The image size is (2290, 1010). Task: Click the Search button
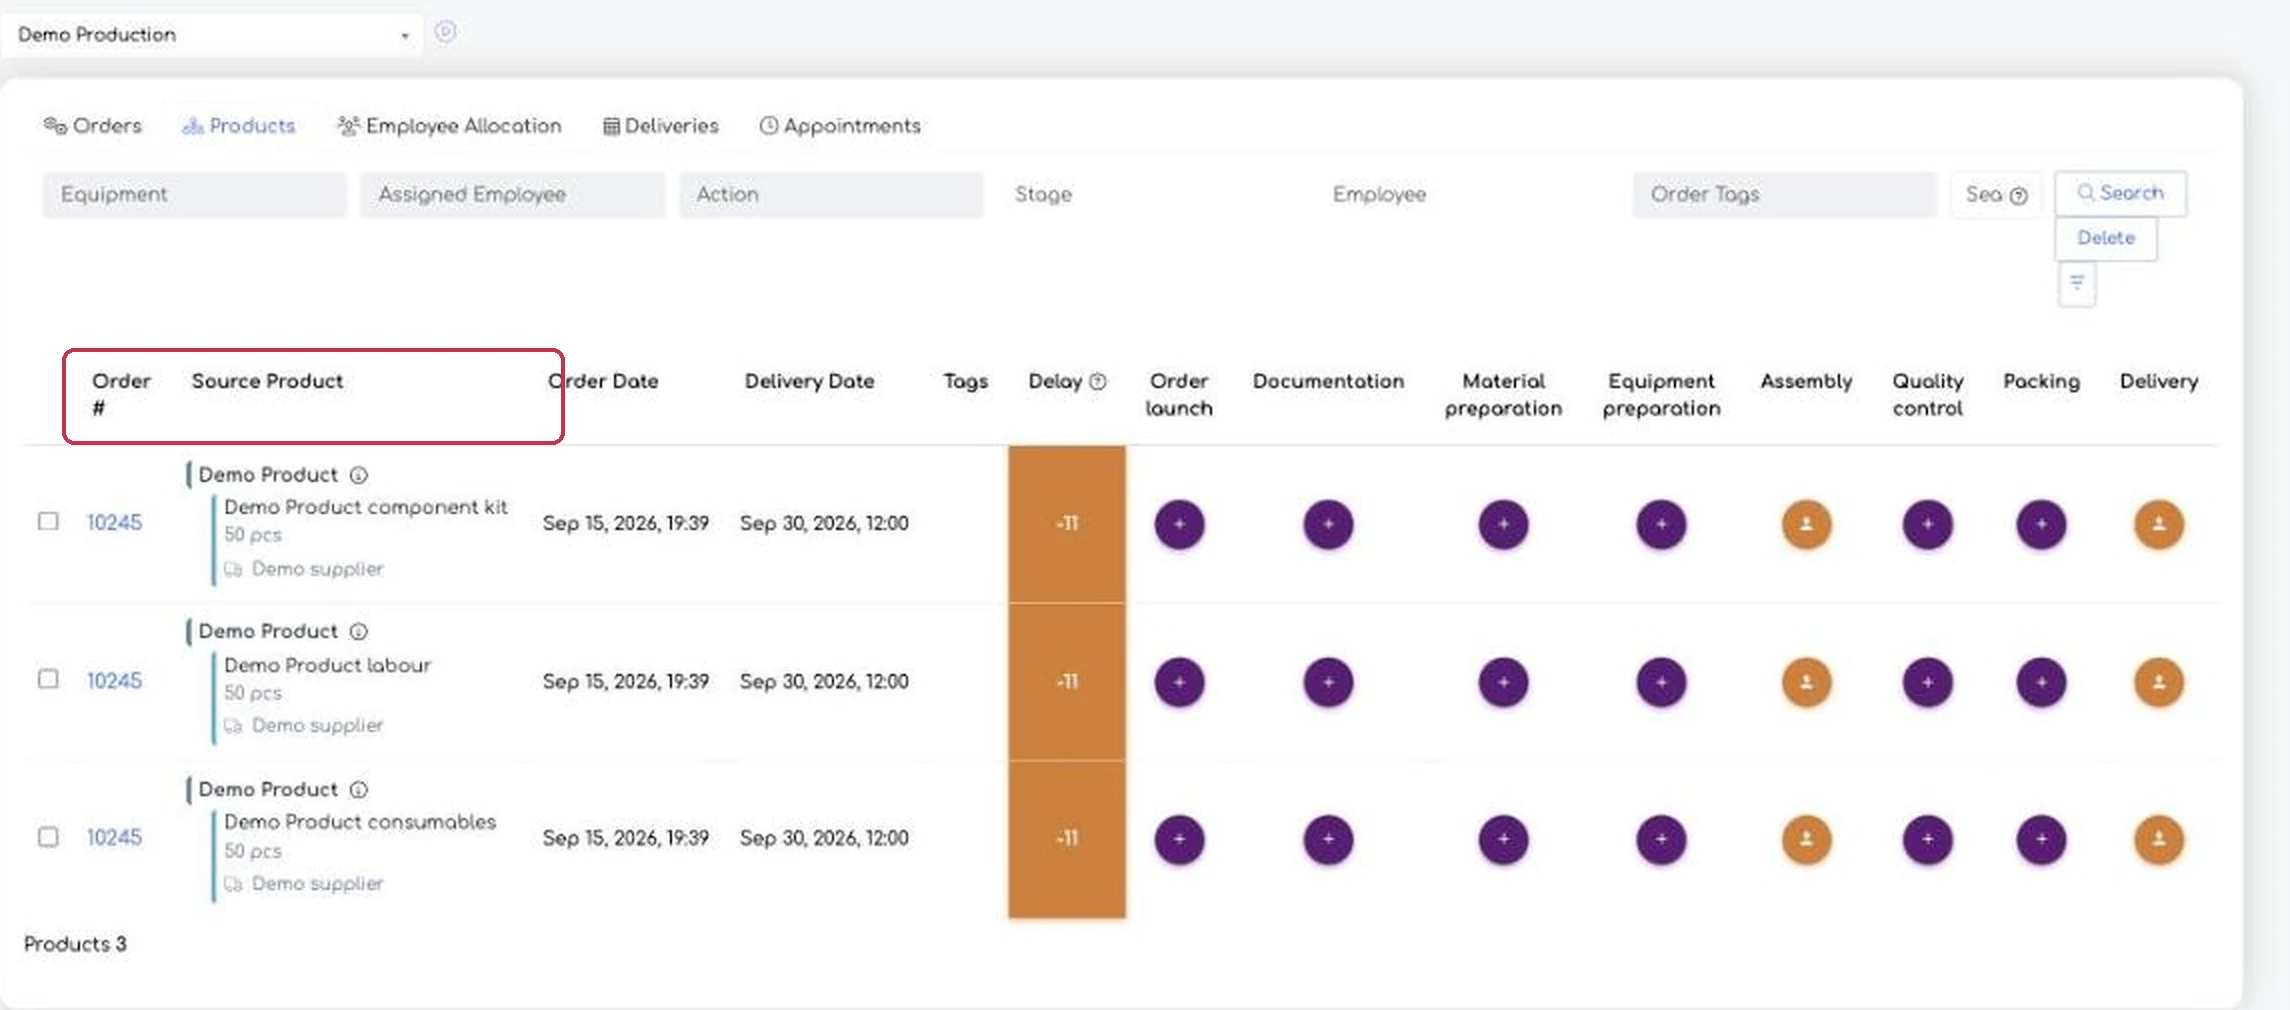point(2120,193)
